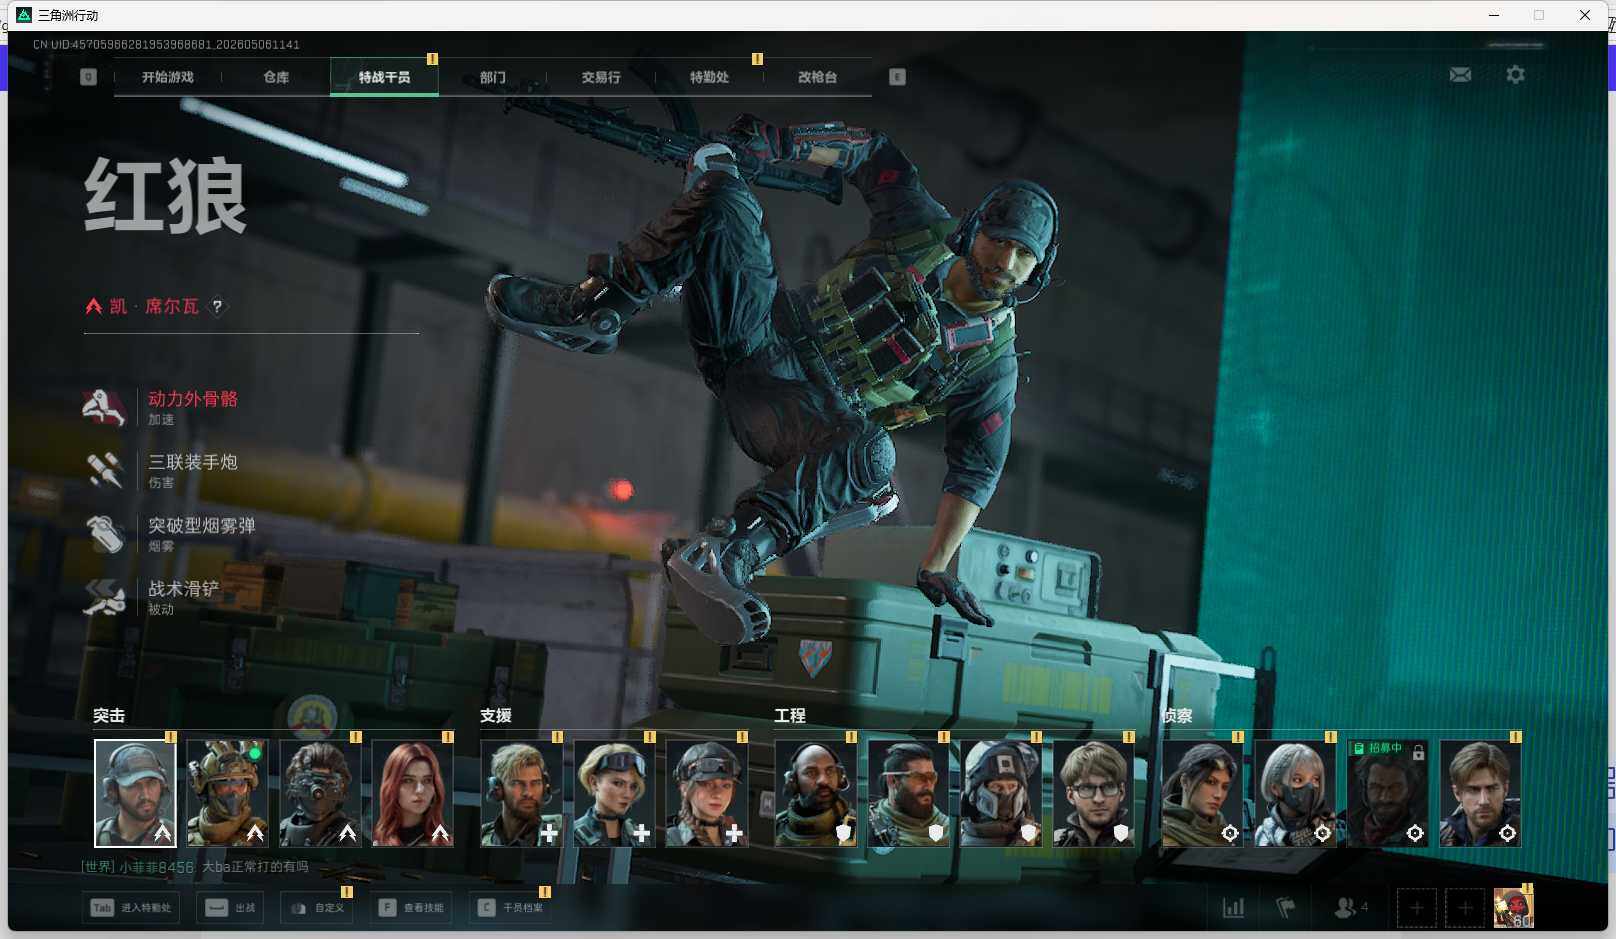Select the white-haired masked recon operator
Screen dimensions: 1616x939
(x=1295, y=793)
